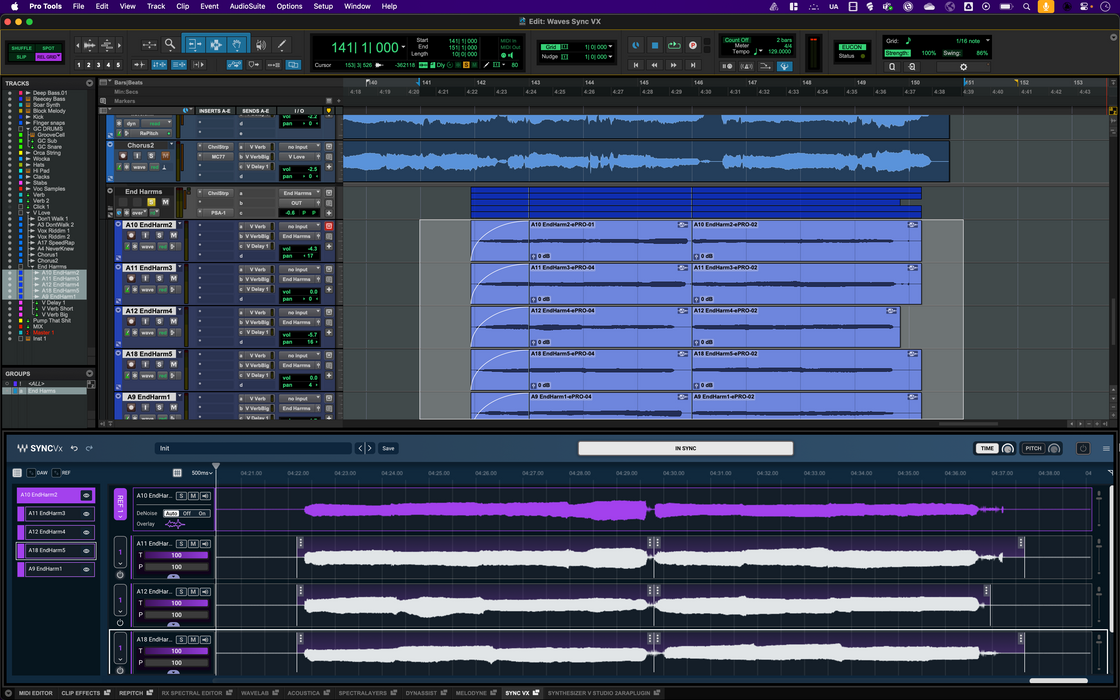
Task: Click the T time slider on A11 EndHarm3
Action: click(177, 555)
